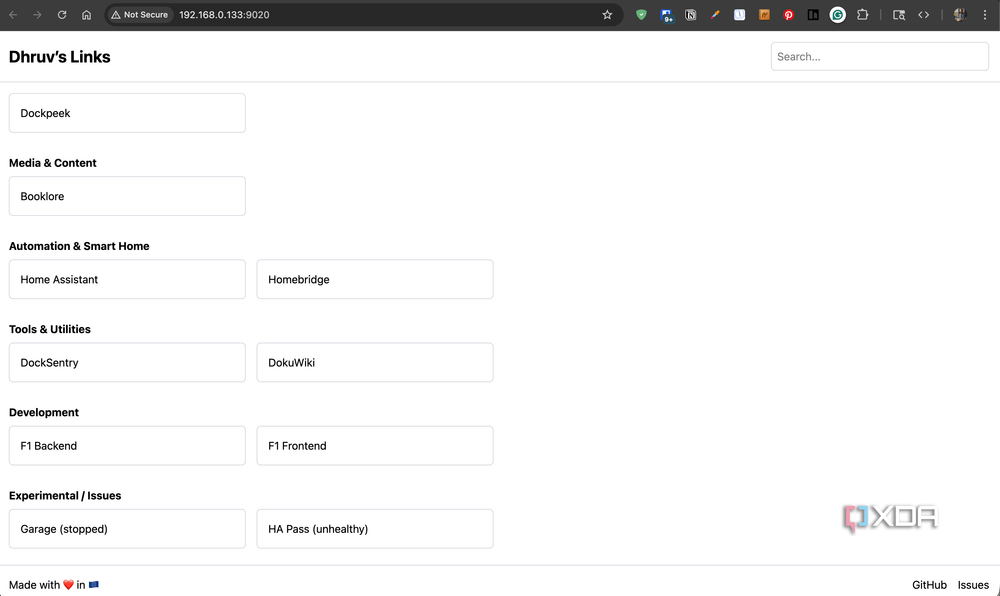Open the green shield ad-blocker extension
This screenshot has height=596, width=1000.
642,15
